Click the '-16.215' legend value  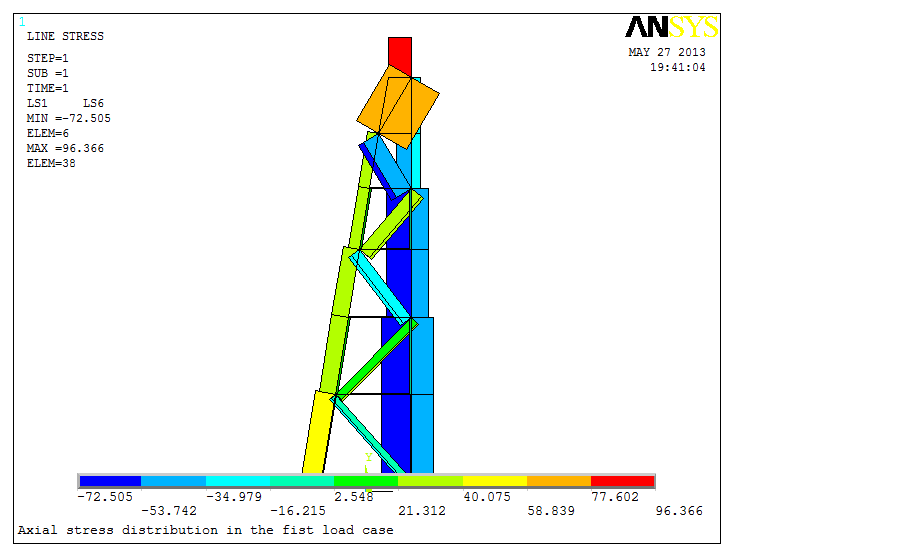(298, 511)
